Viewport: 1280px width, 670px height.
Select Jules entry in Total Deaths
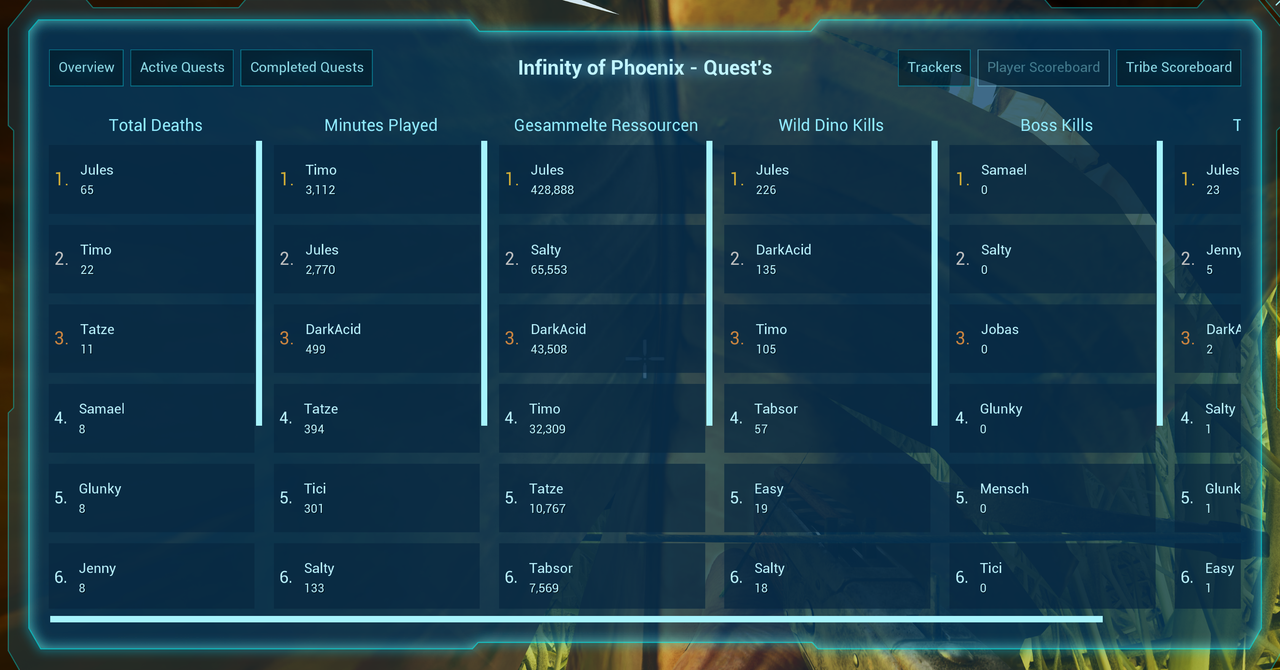(x=151, y=180)
